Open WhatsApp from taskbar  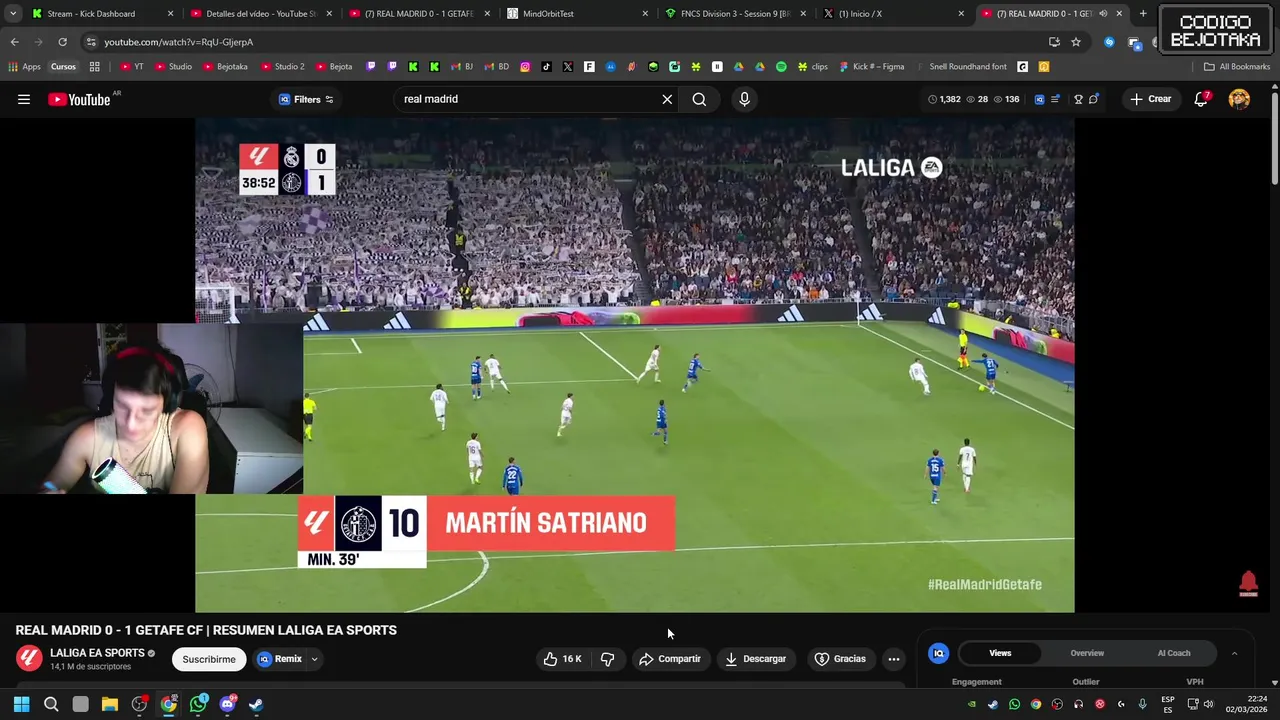(198, 704)
